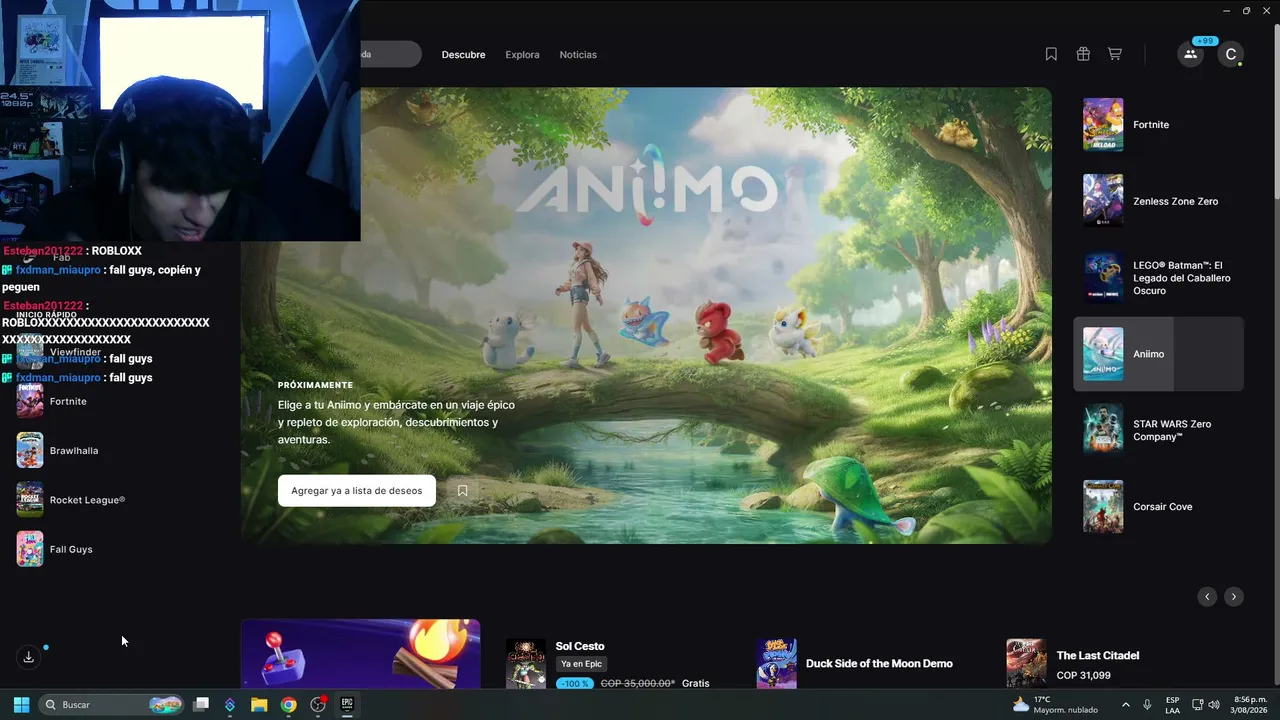Go to the next carousel page arrow
The height and width of the screenshot is (720, 1280).
[1234, 596]
